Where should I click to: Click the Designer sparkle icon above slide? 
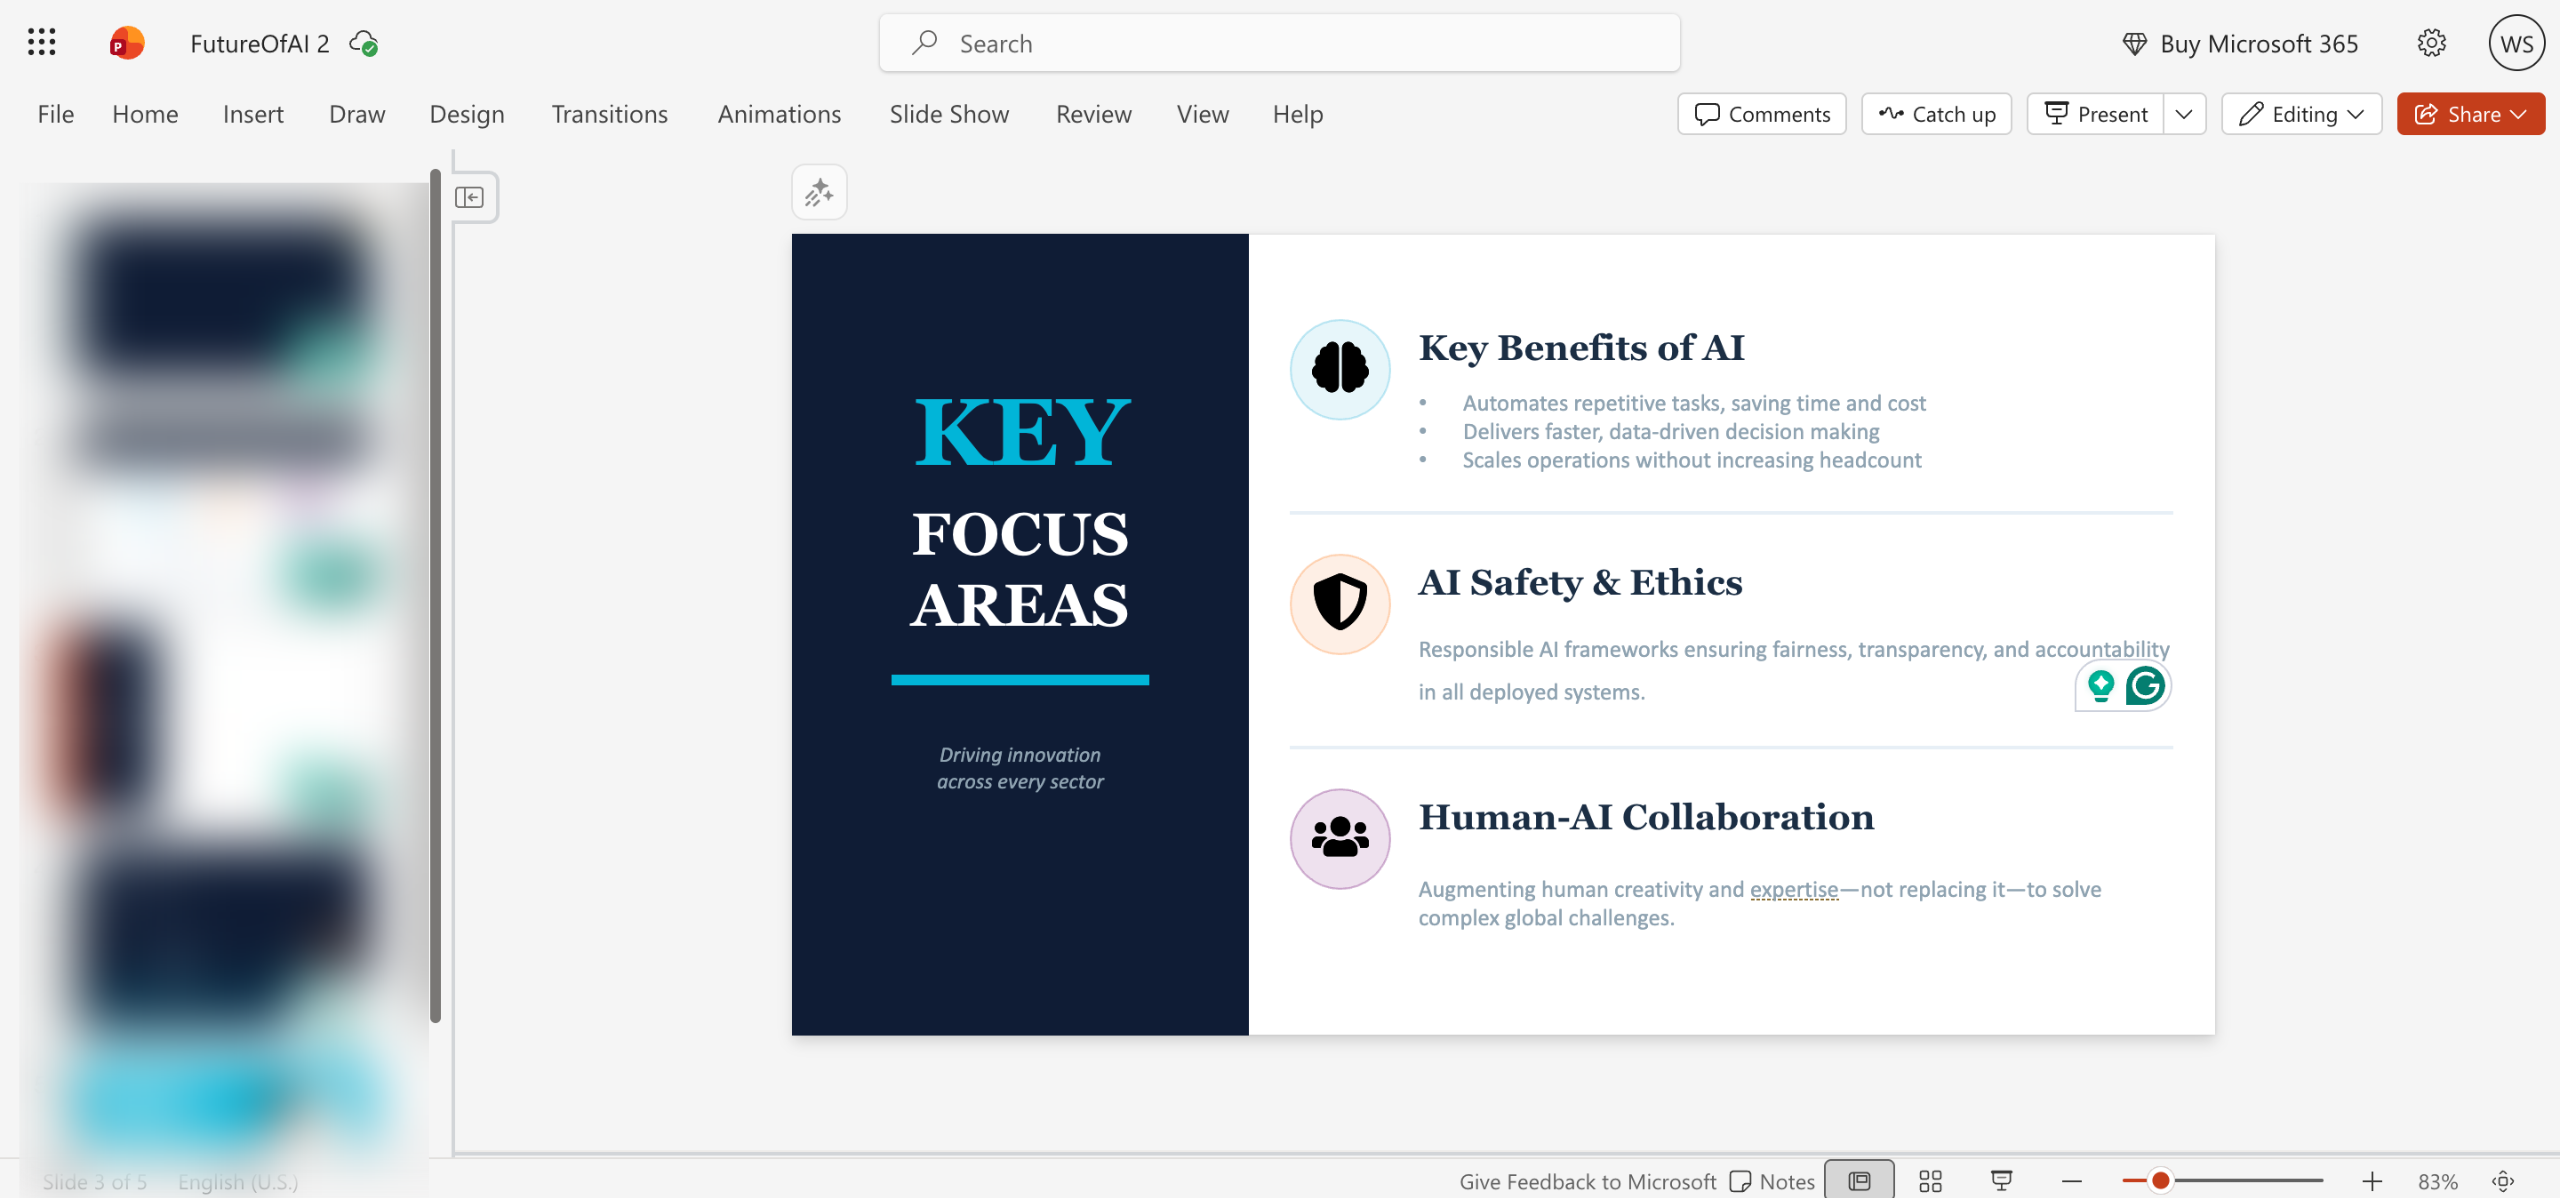coord(819,192)
